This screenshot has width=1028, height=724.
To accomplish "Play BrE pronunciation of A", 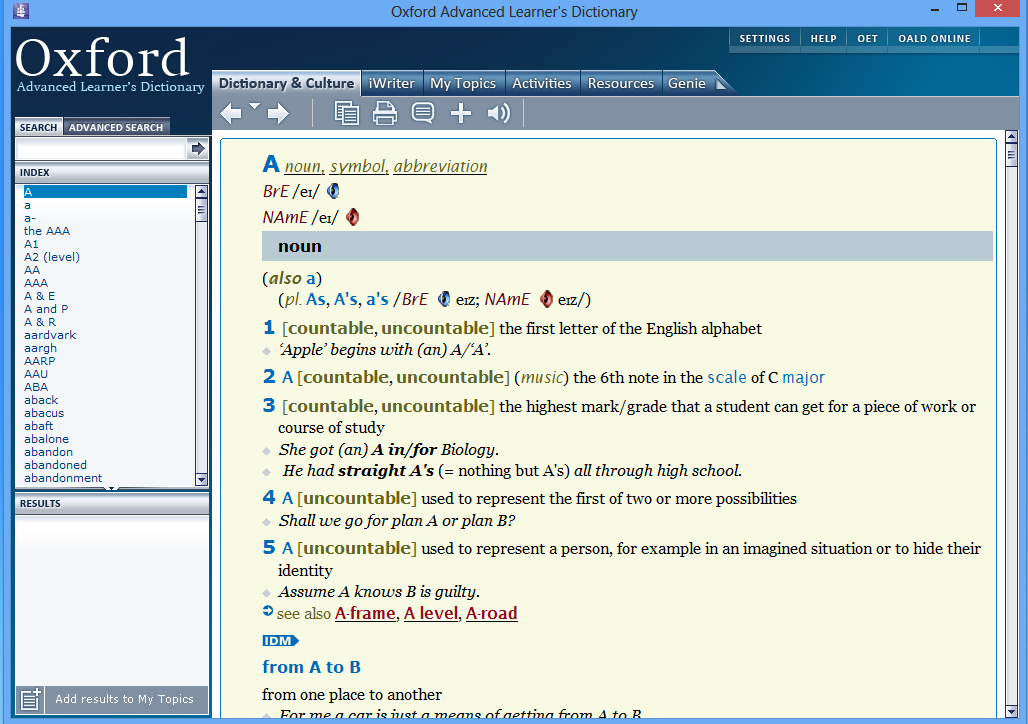I will (334, 191).
